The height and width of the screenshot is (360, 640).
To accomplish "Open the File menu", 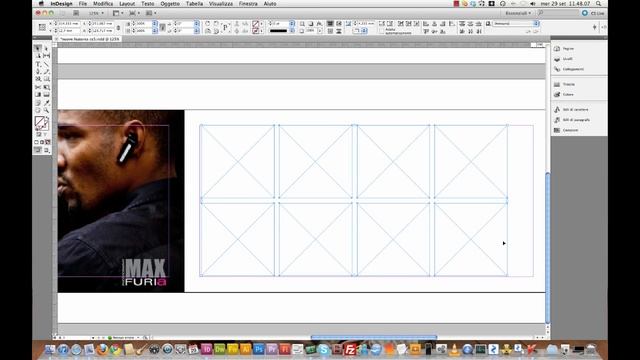I will pyautogui.click(x=83, y=4).
